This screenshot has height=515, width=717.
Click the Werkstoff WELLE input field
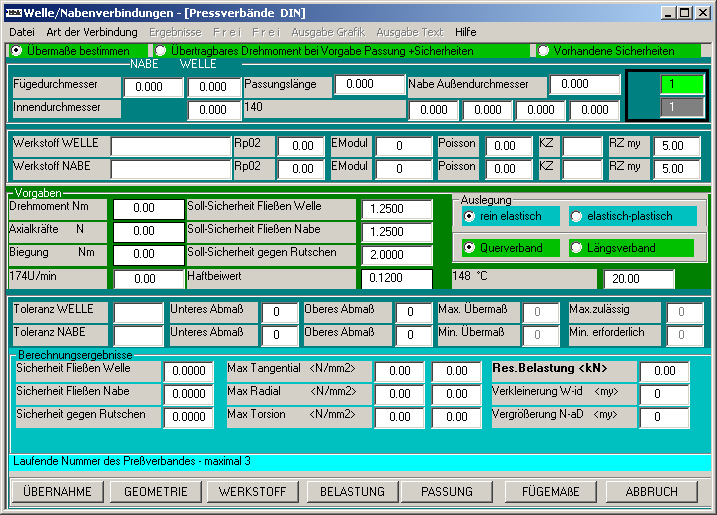[x=171, y=147]
